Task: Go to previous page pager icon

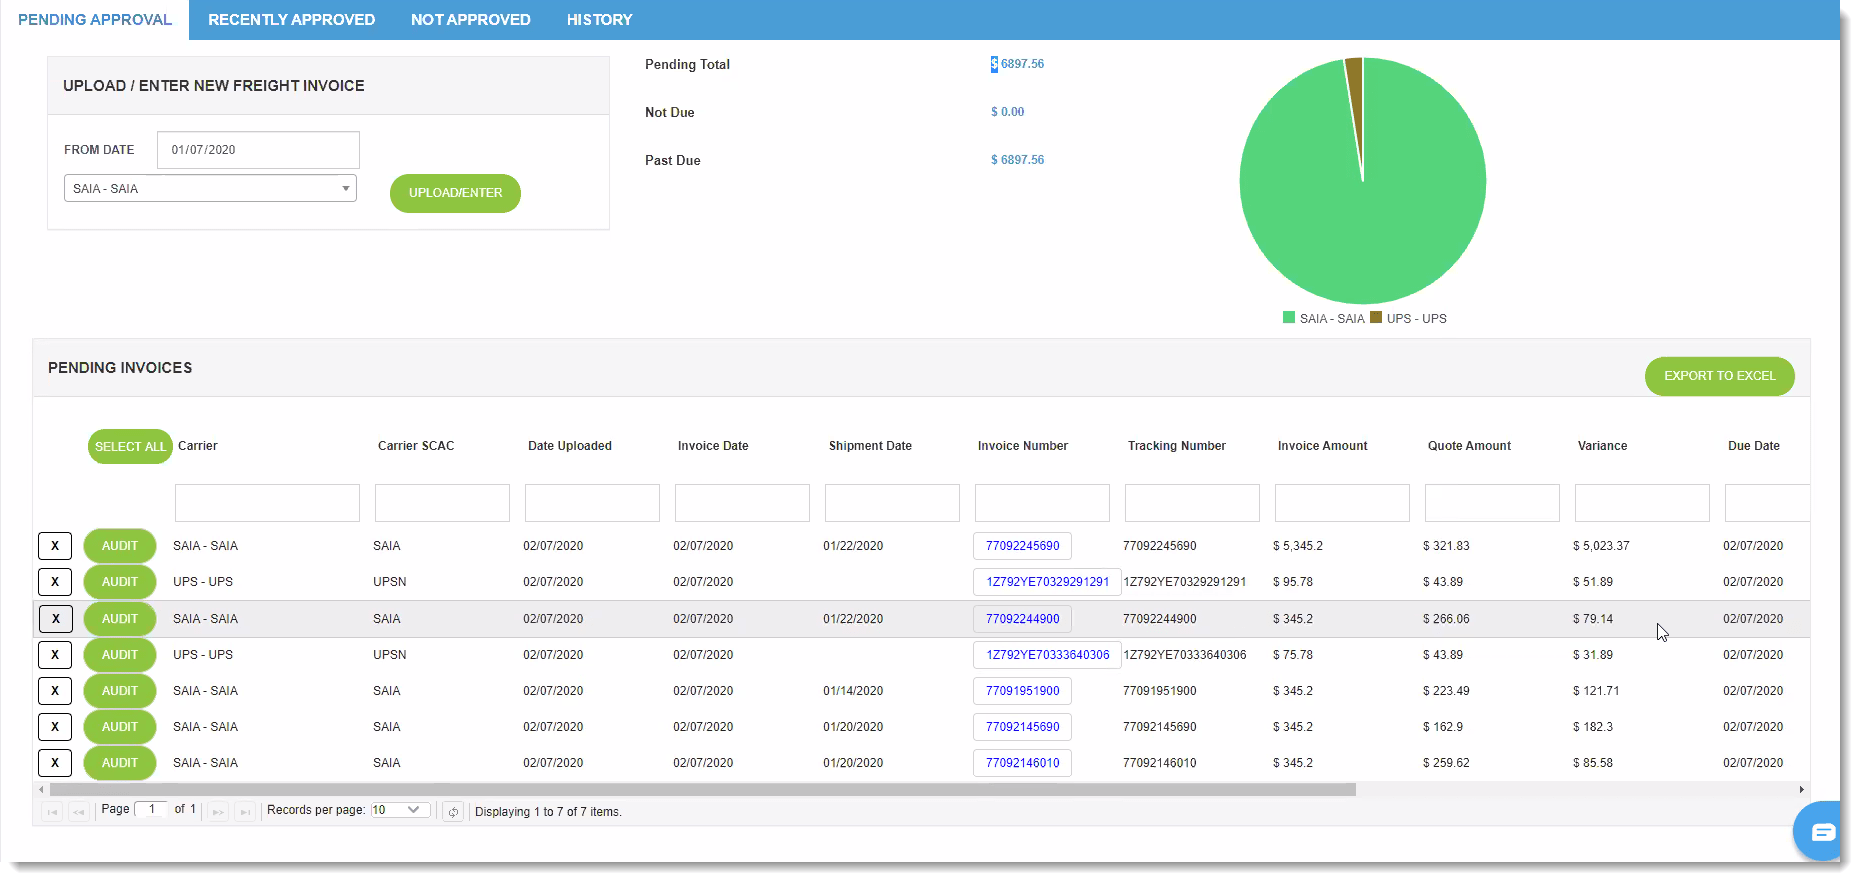Action: point(79,812)
